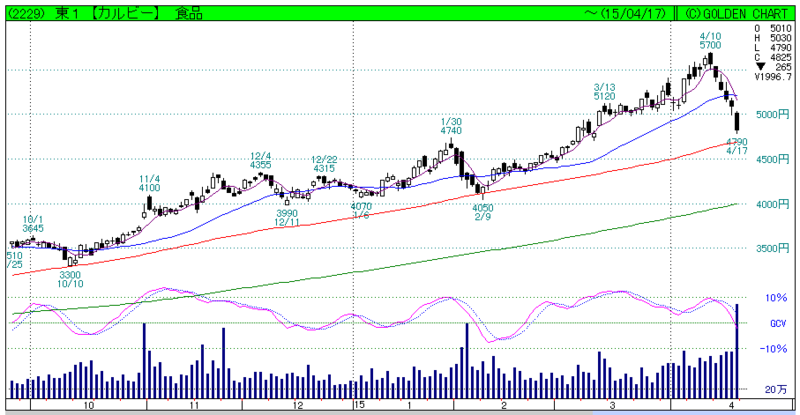
Task: Click the 4000円 price axis label
Action: 772,204
